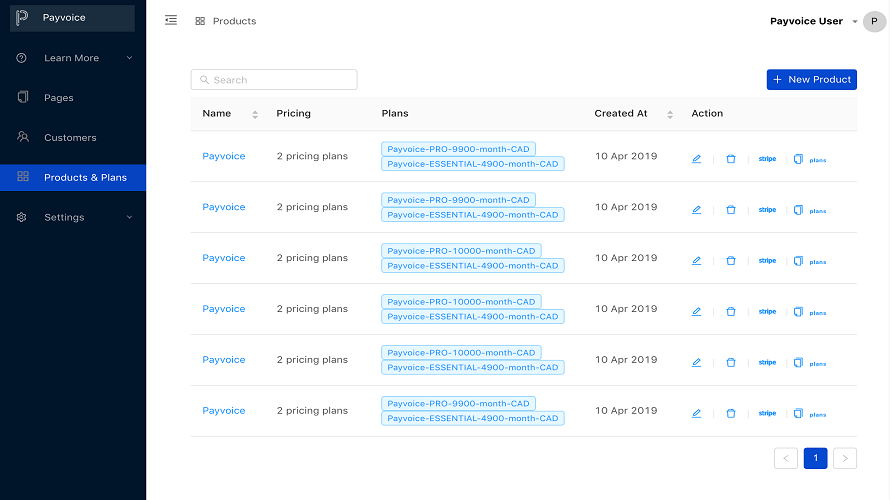This screenshot has height=500, width=890.
Task: Sort the table by Created At column
Action: coord(670,114)
